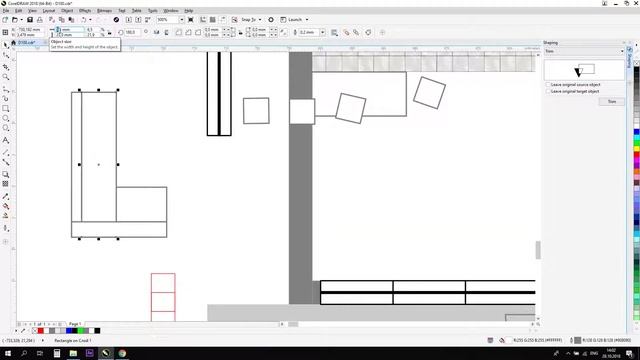The width and height of the screenshot is (640, 360).
Task: Click the Copy icon in toolbar
Action: pyautogui.click(x=62, y=20)
